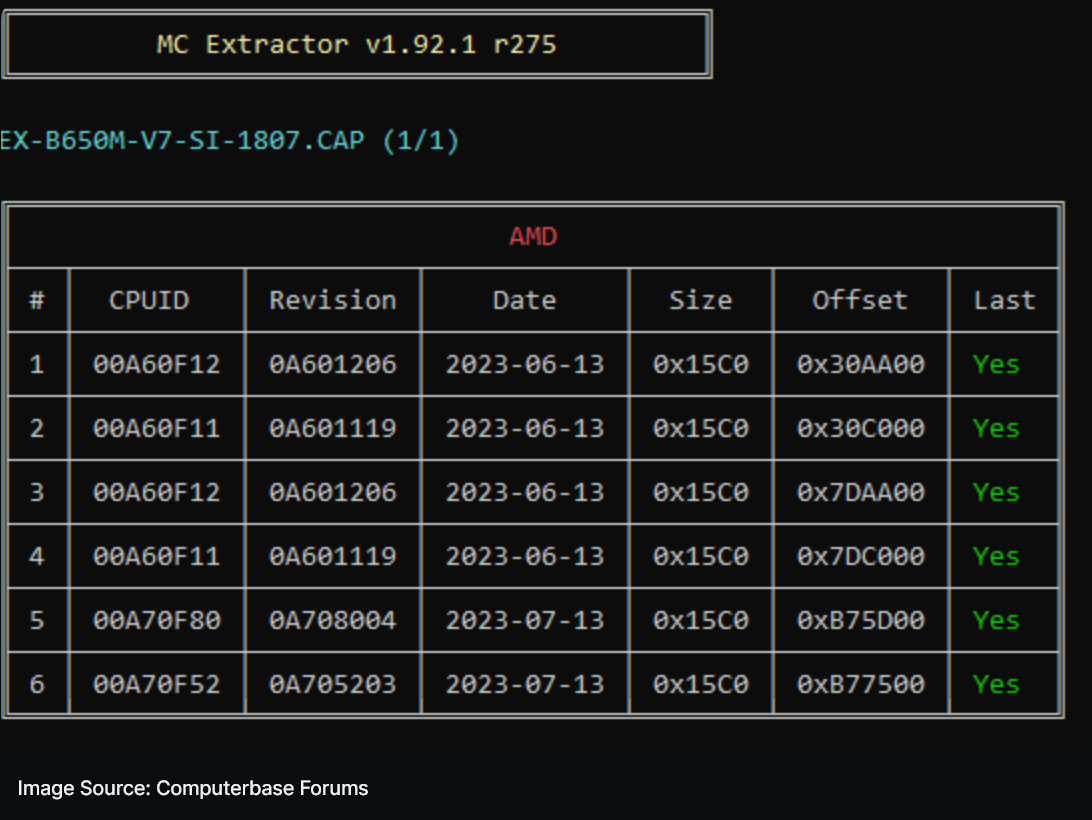Viewport: 1092px width, 820px height.
Task: Click the Size column header
Action: pos(701,300)
